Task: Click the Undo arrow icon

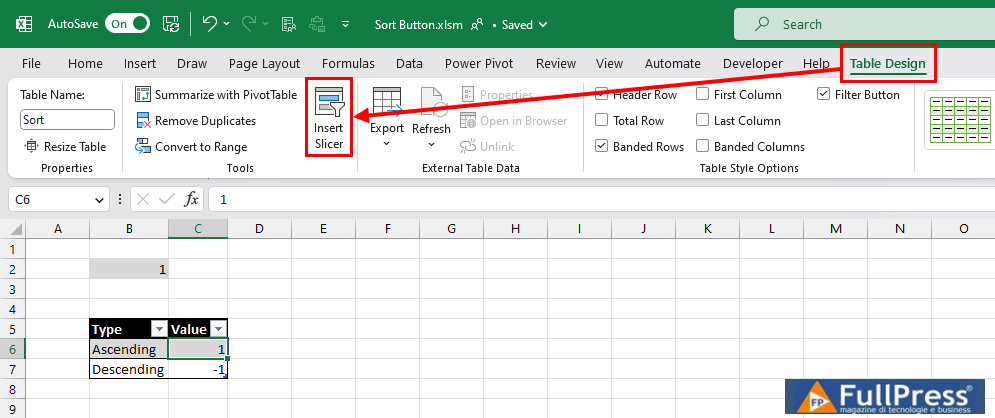Action: 209,23
